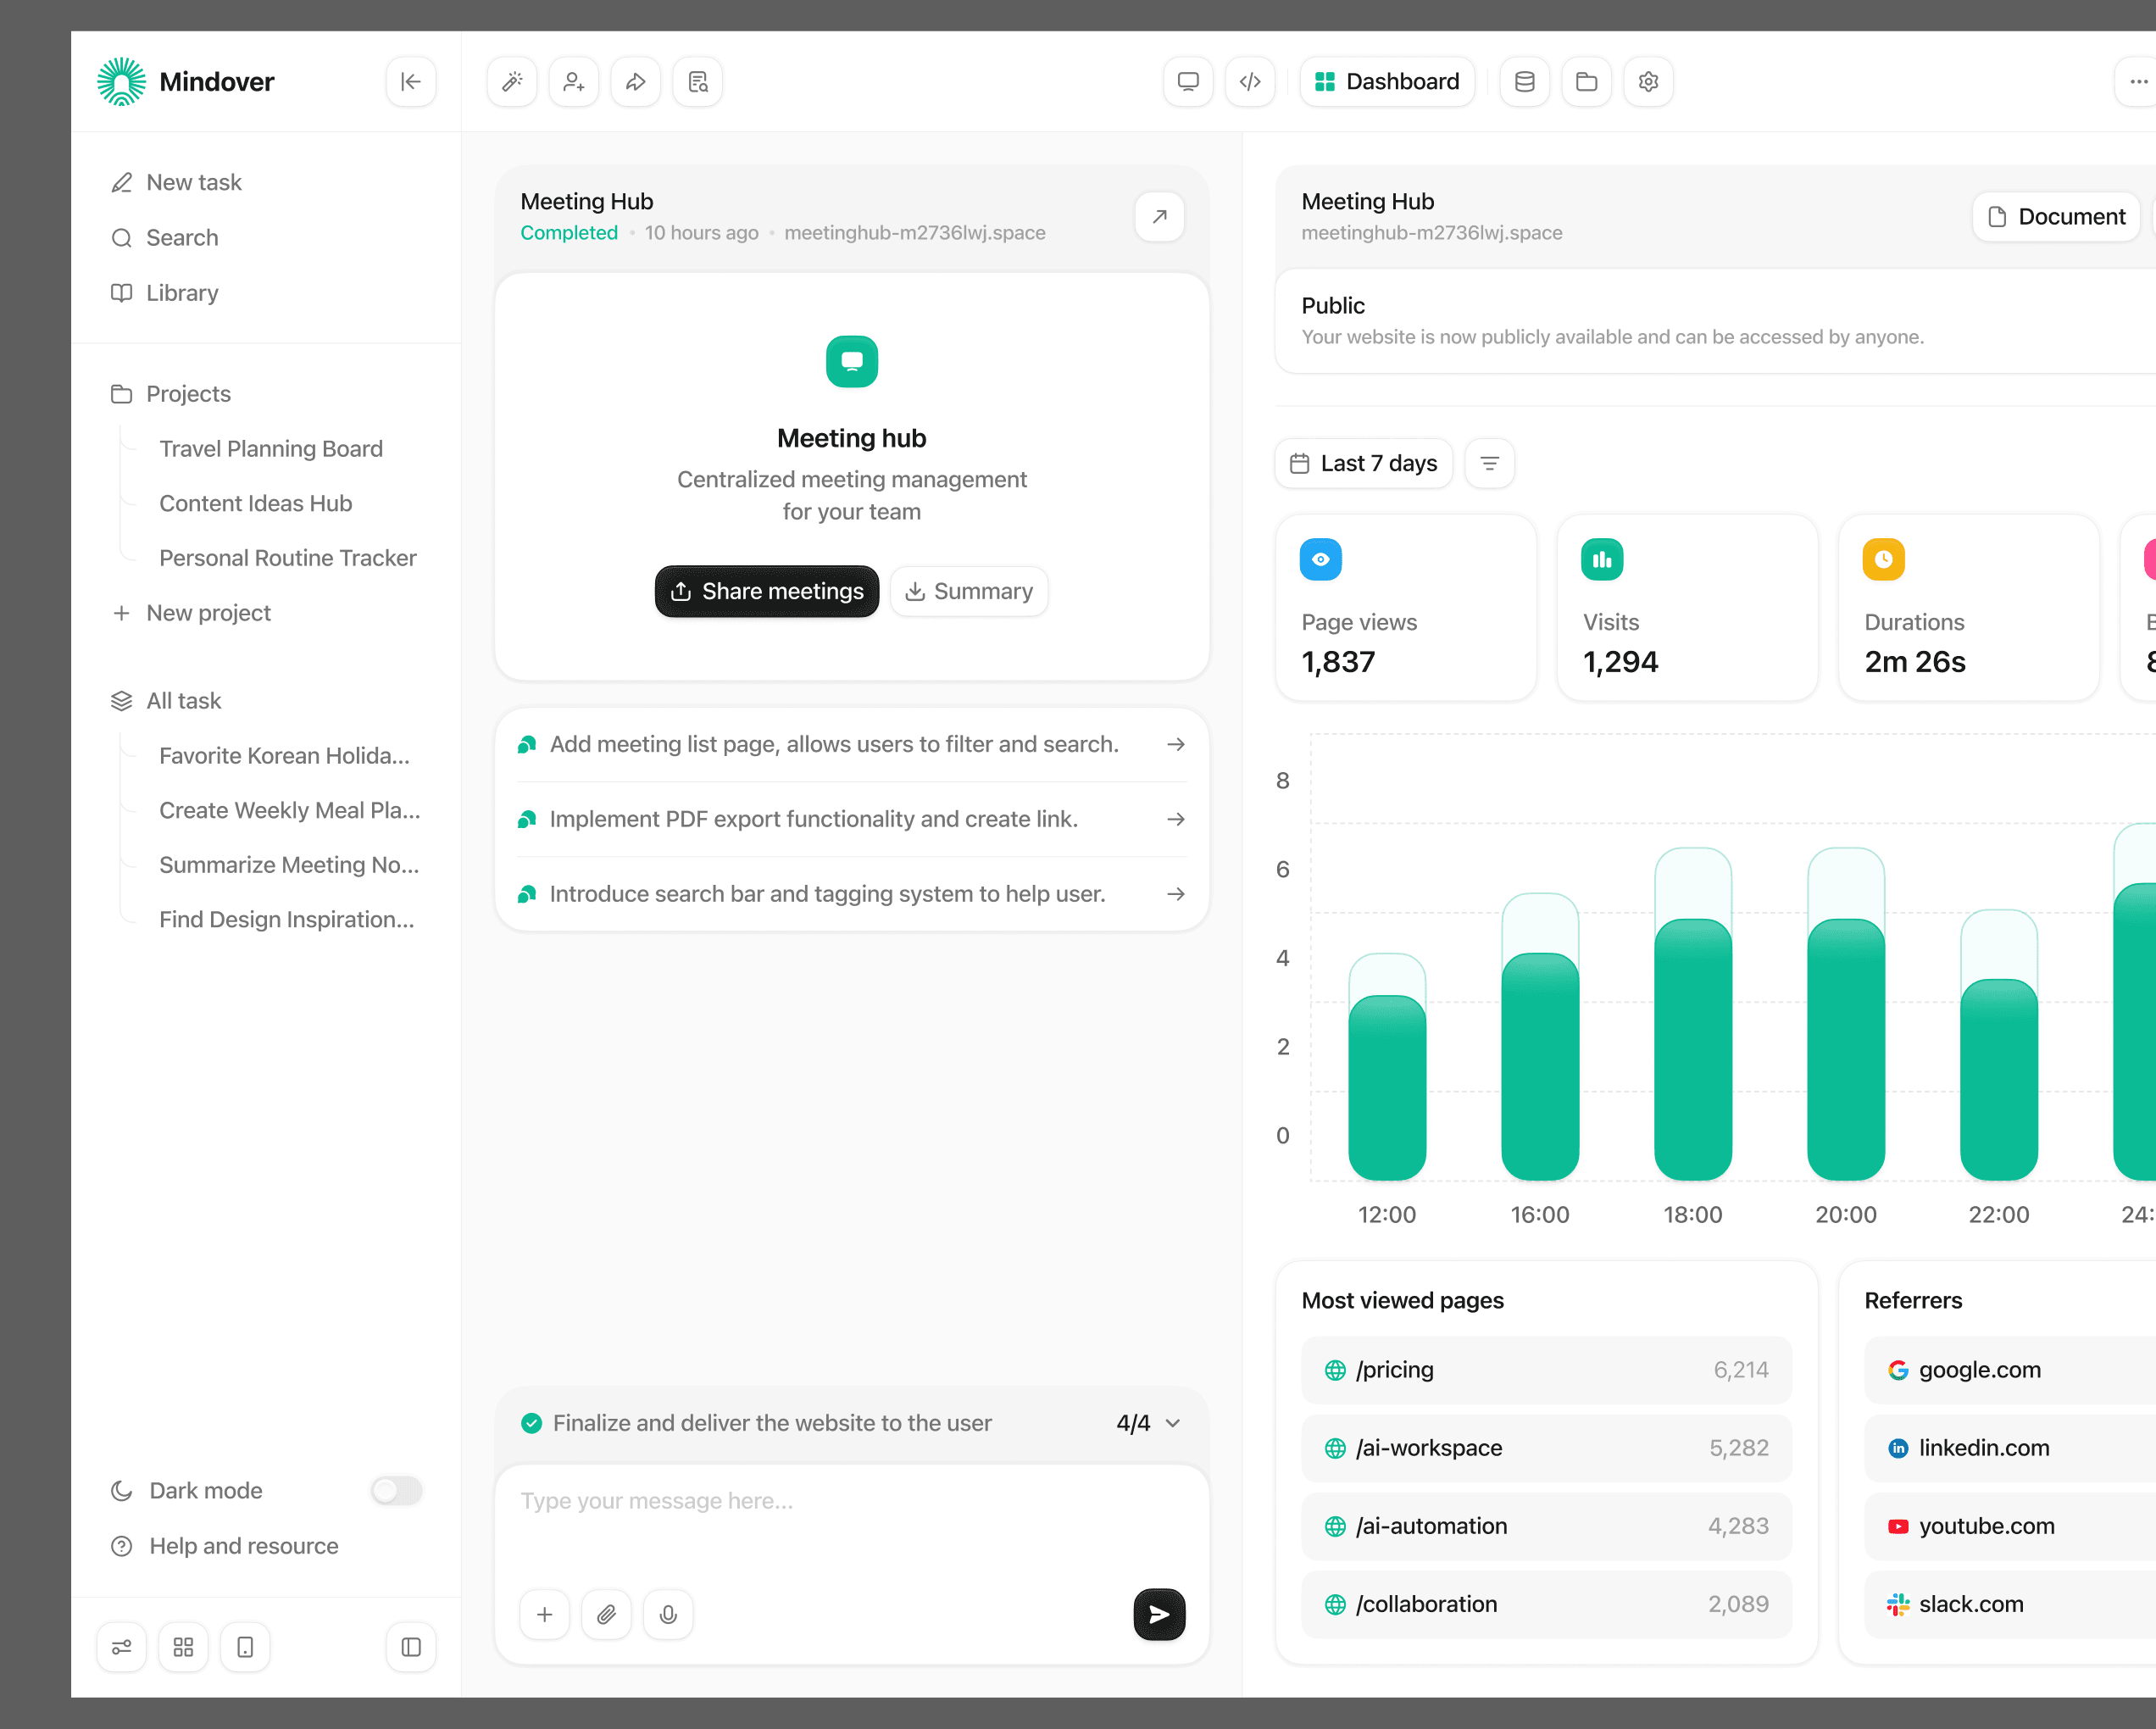2156x1729 pixels.
Task: Click the linkedin.com referrer row
Action: (x=2010, y=1448)
